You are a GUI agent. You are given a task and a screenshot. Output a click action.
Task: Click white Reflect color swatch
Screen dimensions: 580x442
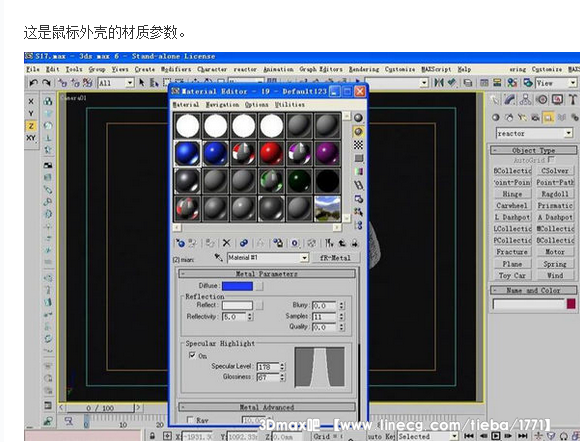[x=237, y=305]
